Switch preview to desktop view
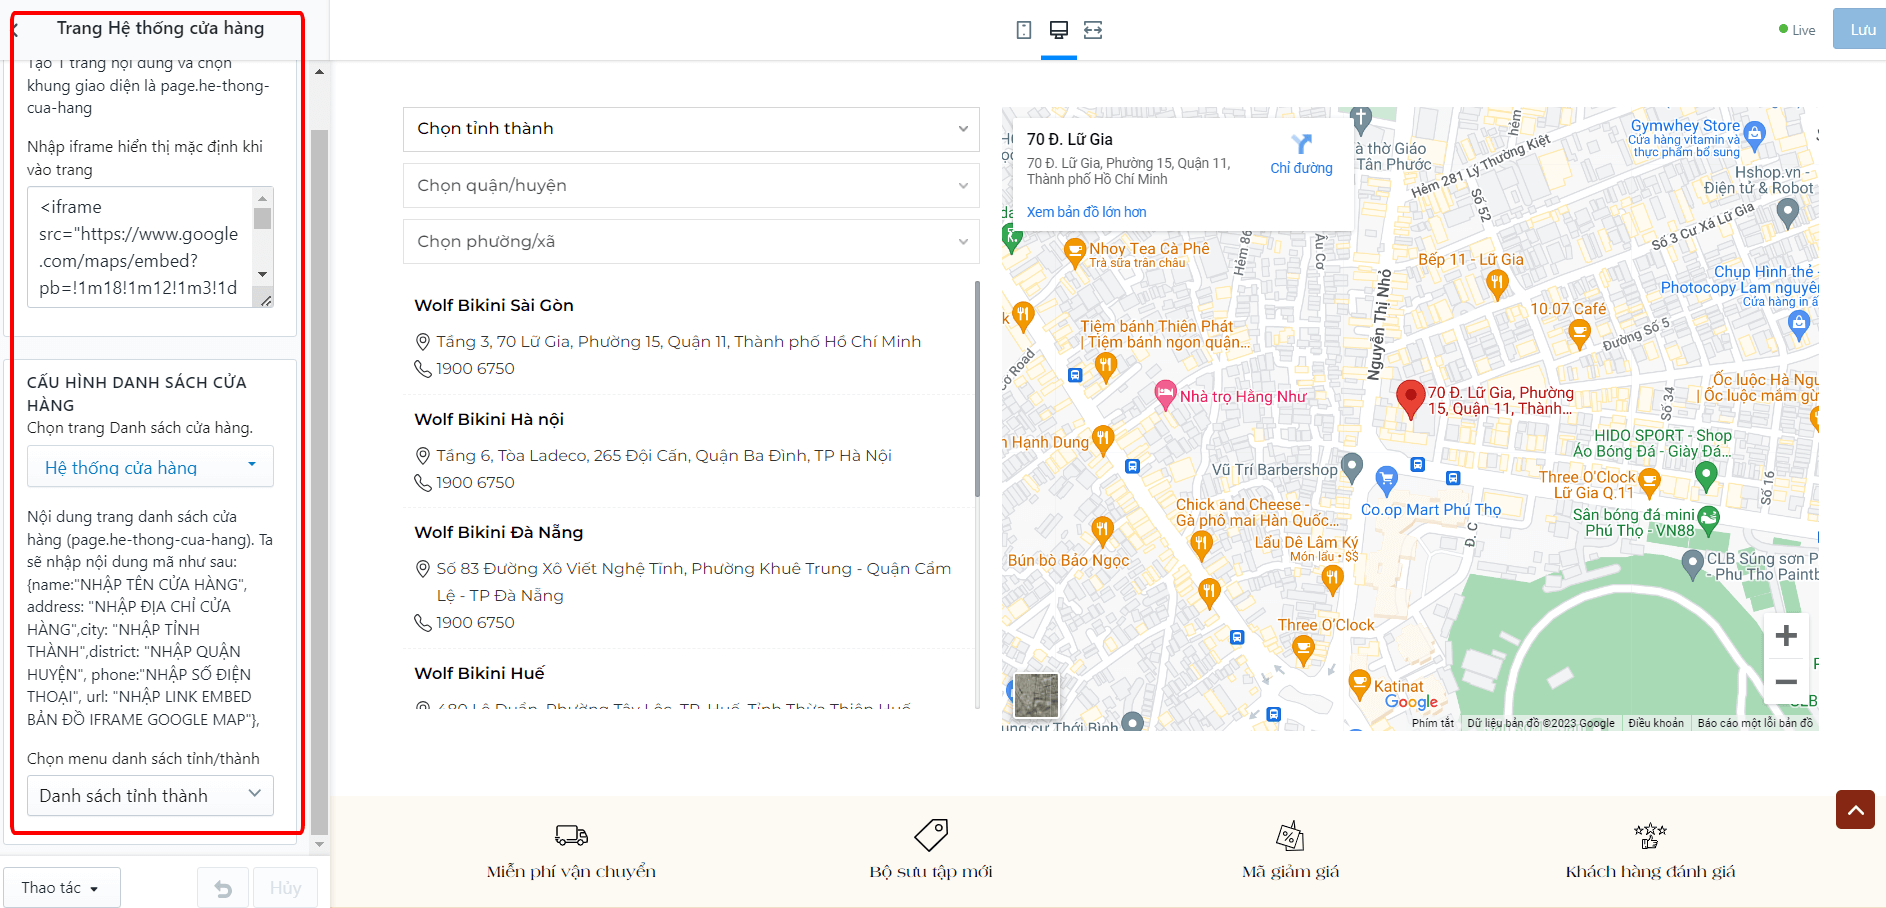 [1059, 30]
